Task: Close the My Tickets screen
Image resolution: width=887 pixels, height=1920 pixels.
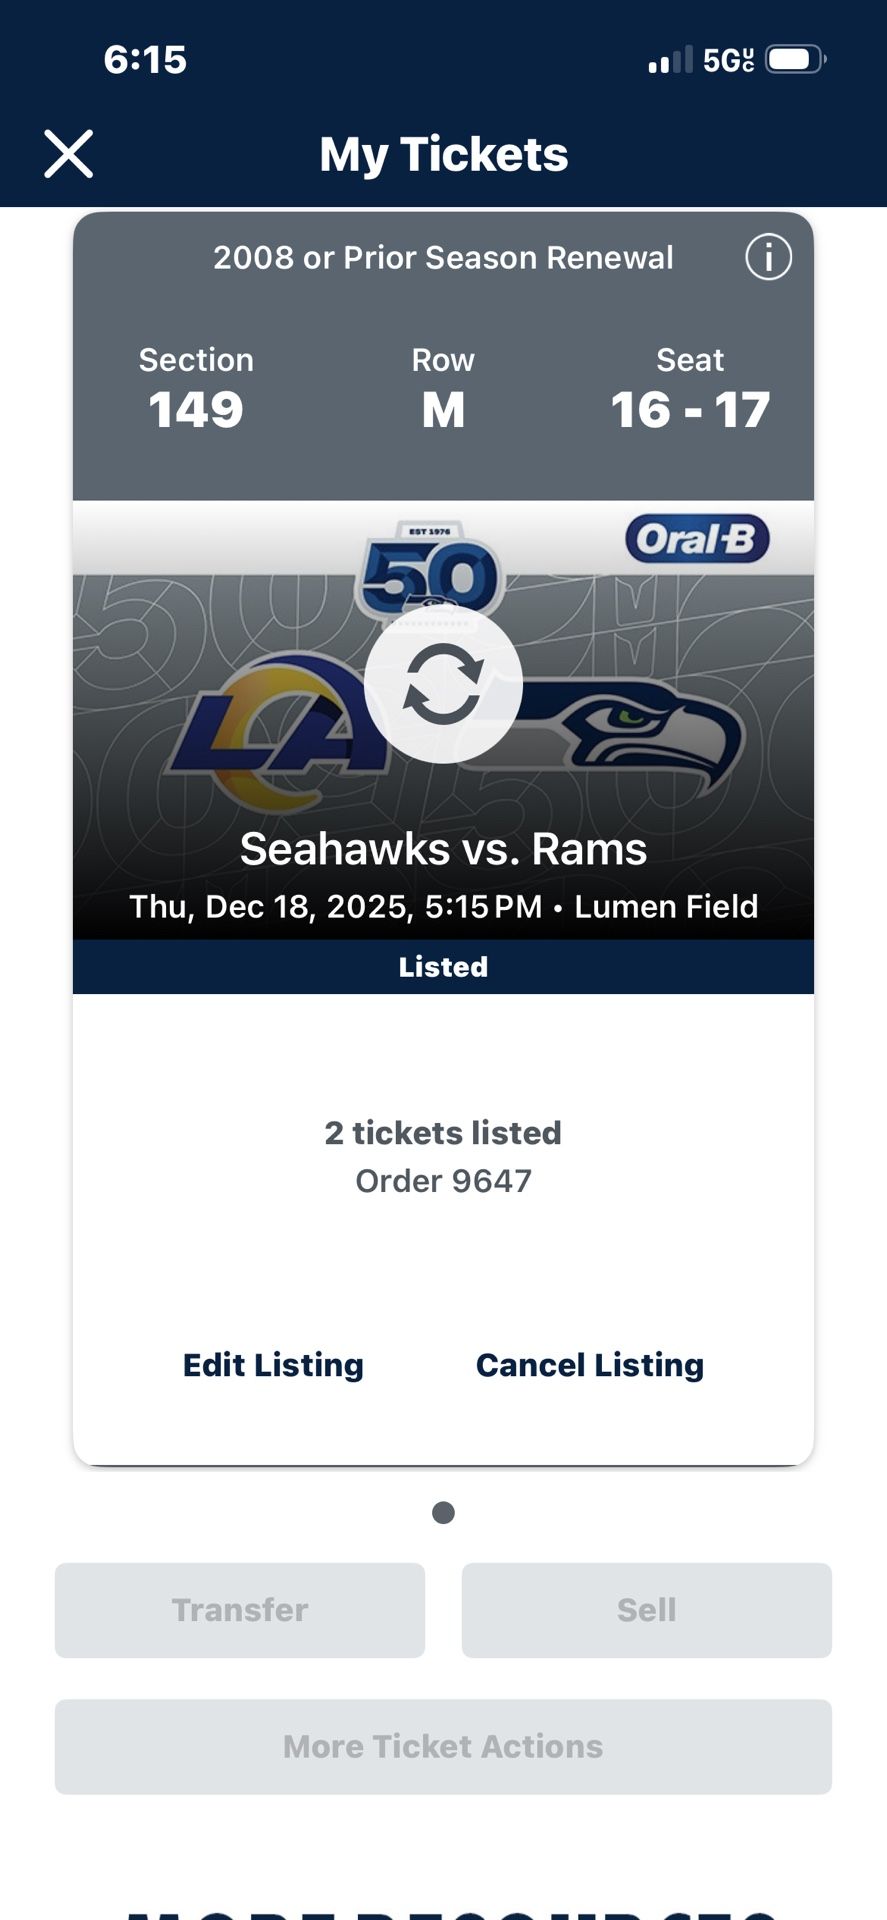Action: 68,154
